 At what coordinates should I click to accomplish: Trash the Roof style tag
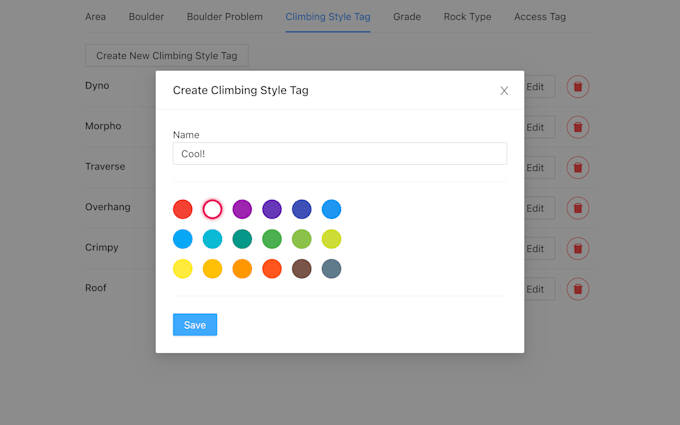coord(578,289)
